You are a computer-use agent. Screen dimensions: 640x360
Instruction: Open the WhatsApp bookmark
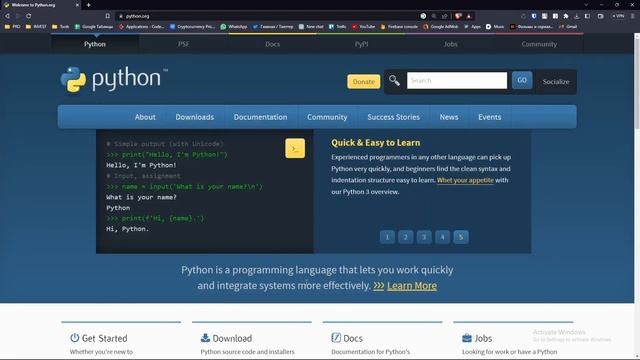tap(234, 27)
